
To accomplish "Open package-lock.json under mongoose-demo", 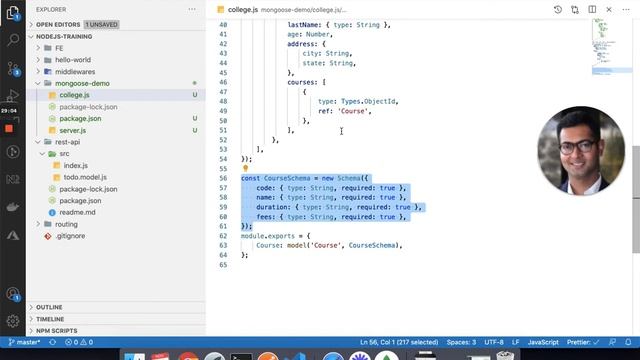I will (88, 107).
